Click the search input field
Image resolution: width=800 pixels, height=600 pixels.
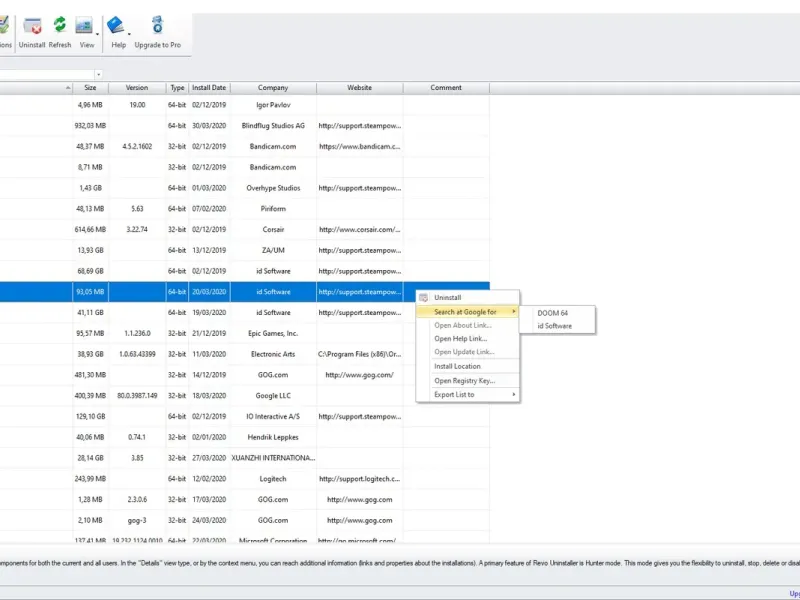pos(47,74)
